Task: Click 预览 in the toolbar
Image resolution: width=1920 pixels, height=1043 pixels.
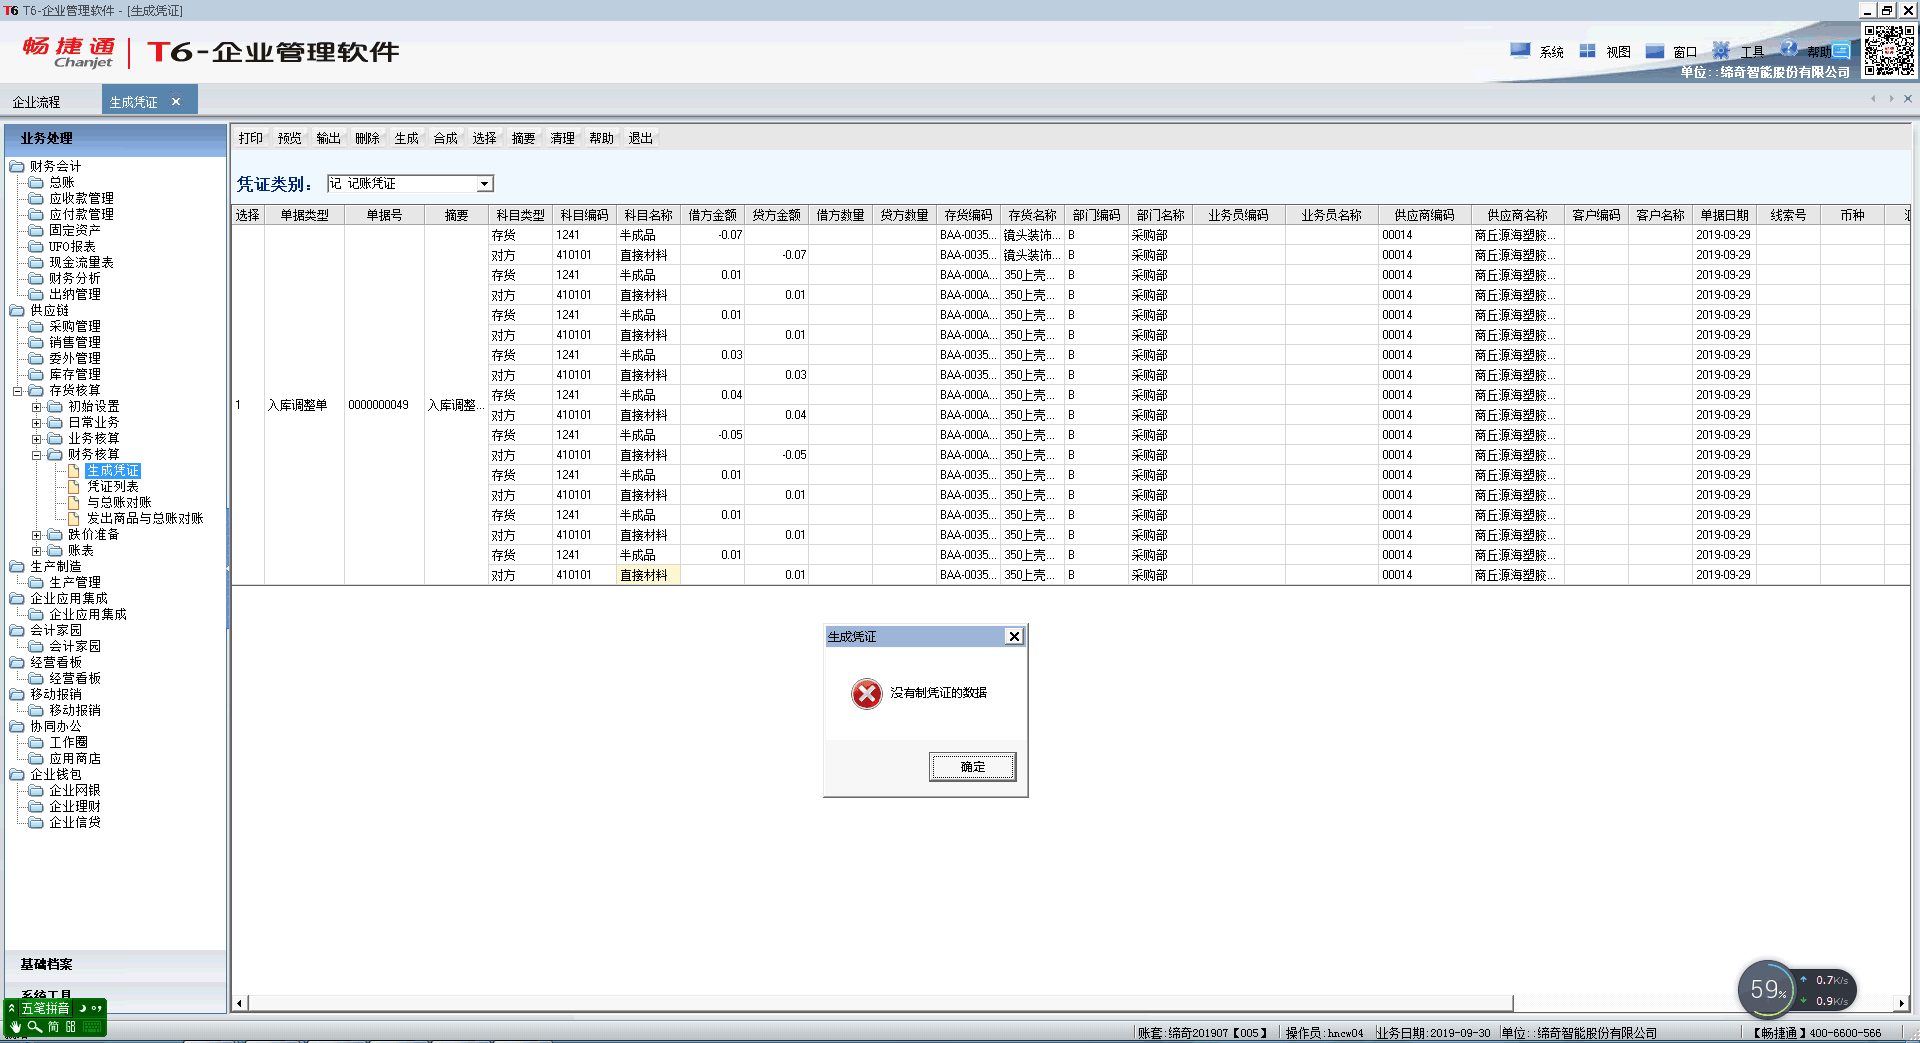Action: [290, 138]
